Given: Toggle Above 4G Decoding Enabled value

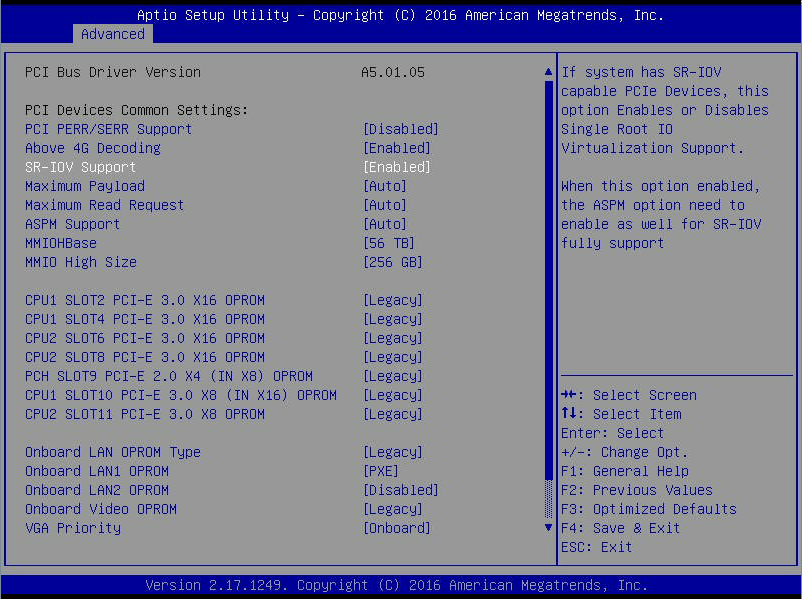Looking at the screenshot, I should click(397, 148).
